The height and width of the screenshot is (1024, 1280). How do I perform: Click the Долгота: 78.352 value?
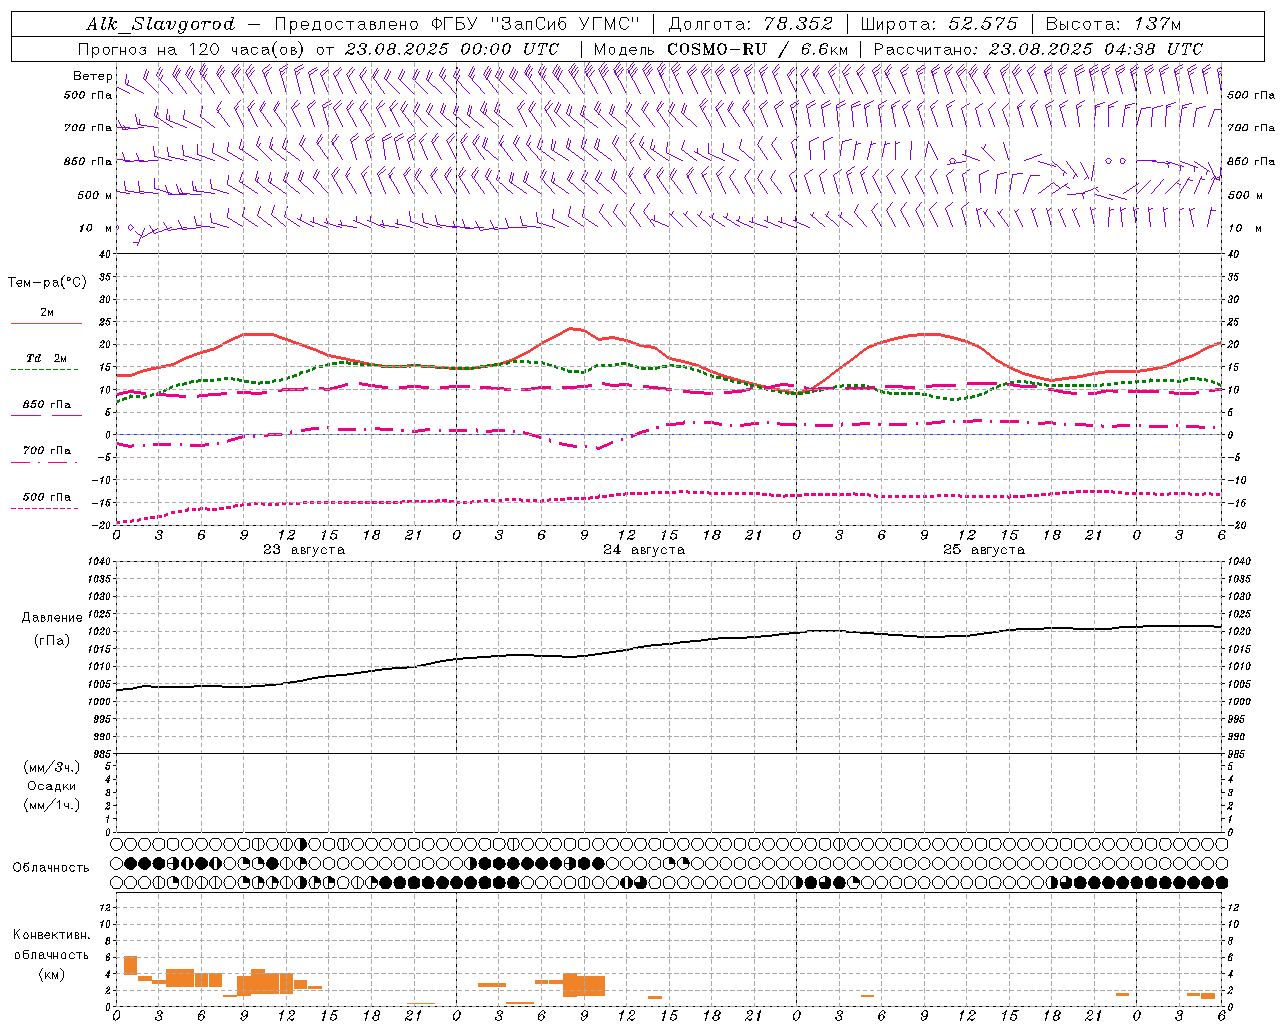tap(749, 24)
